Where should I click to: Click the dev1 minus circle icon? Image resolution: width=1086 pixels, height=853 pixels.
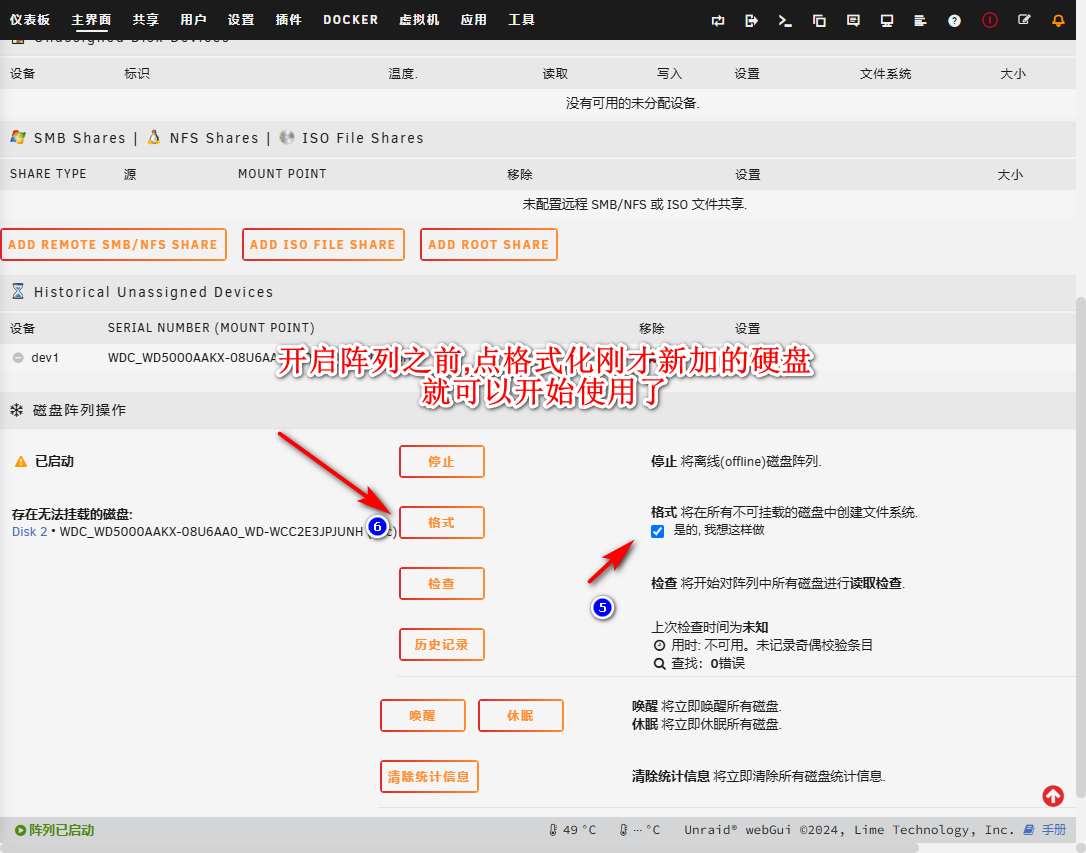coord(18,358)
